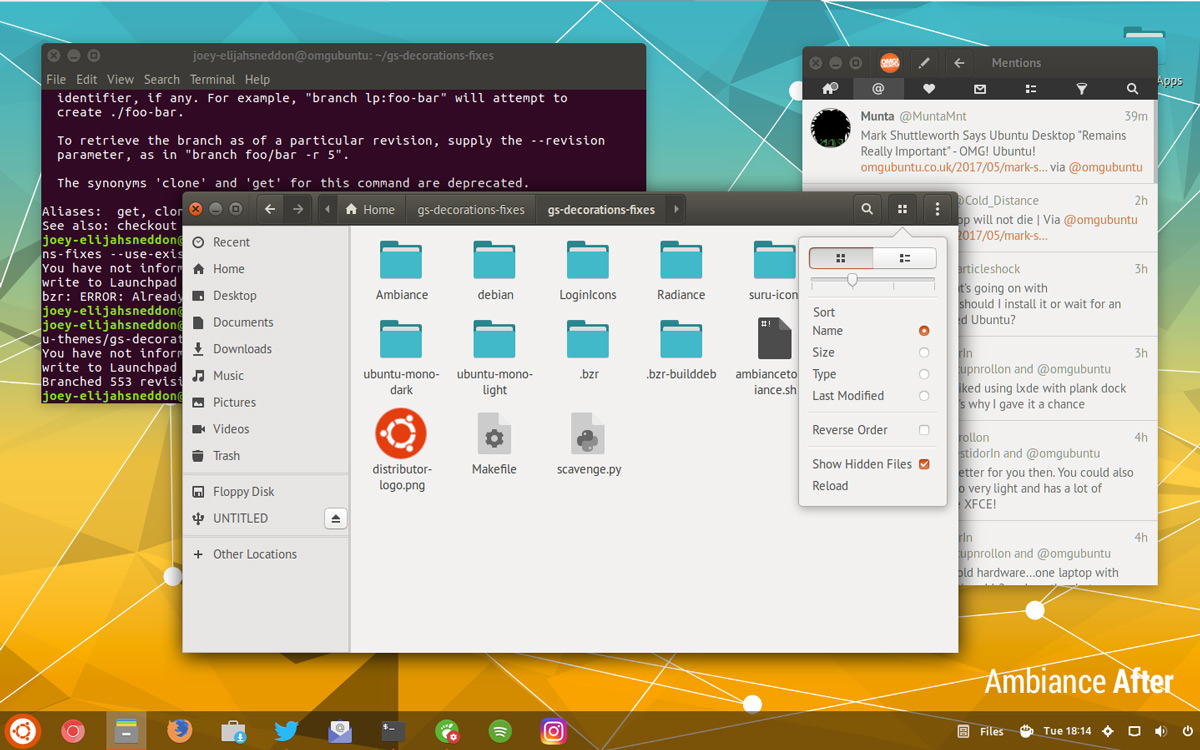Select the Last Modified sort option

[x=924, y=396]
